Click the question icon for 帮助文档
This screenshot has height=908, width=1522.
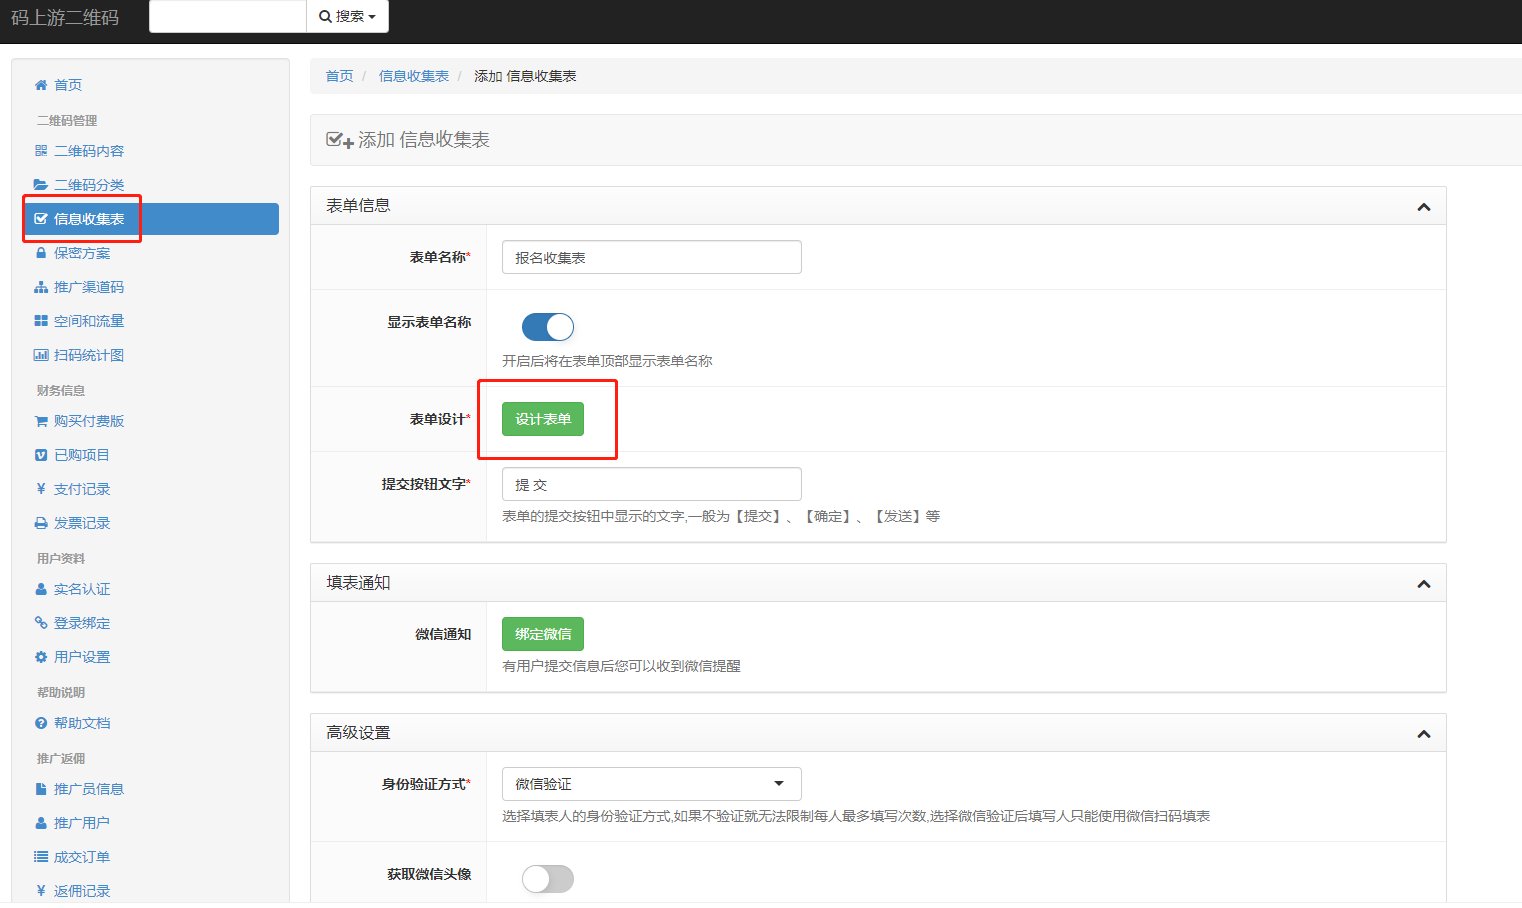click(x=40, y=723)
